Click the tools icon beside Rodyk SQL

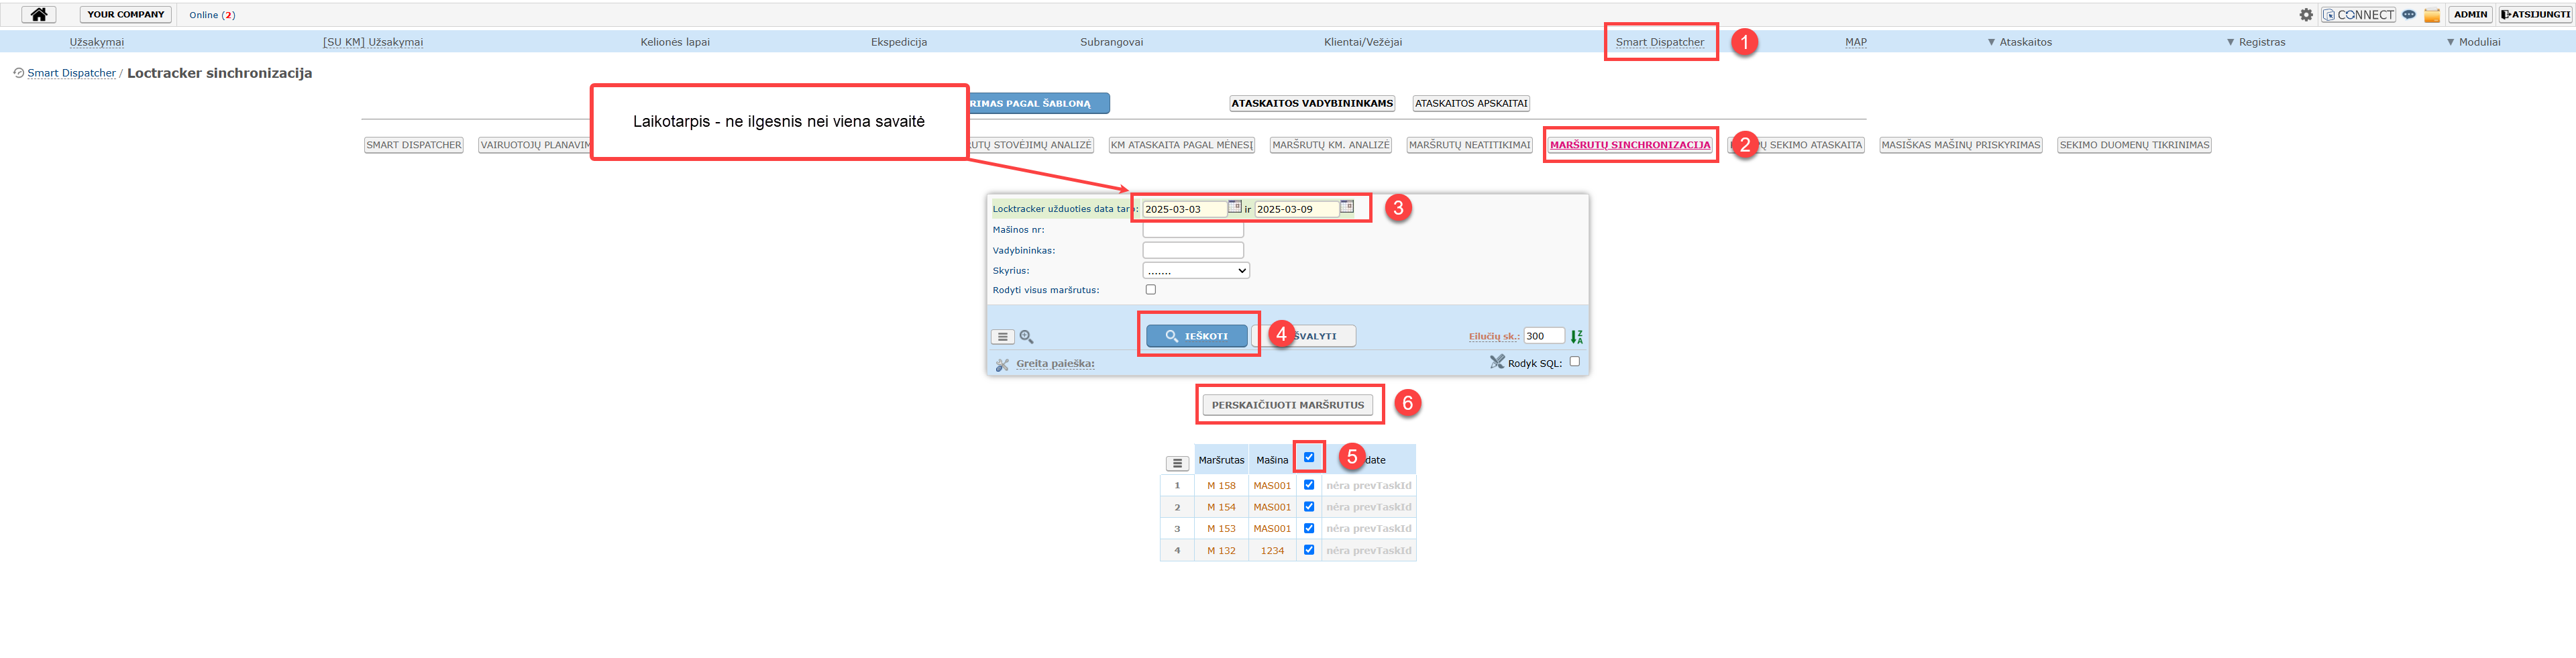pyautogui.click(x=1497, y=362)
